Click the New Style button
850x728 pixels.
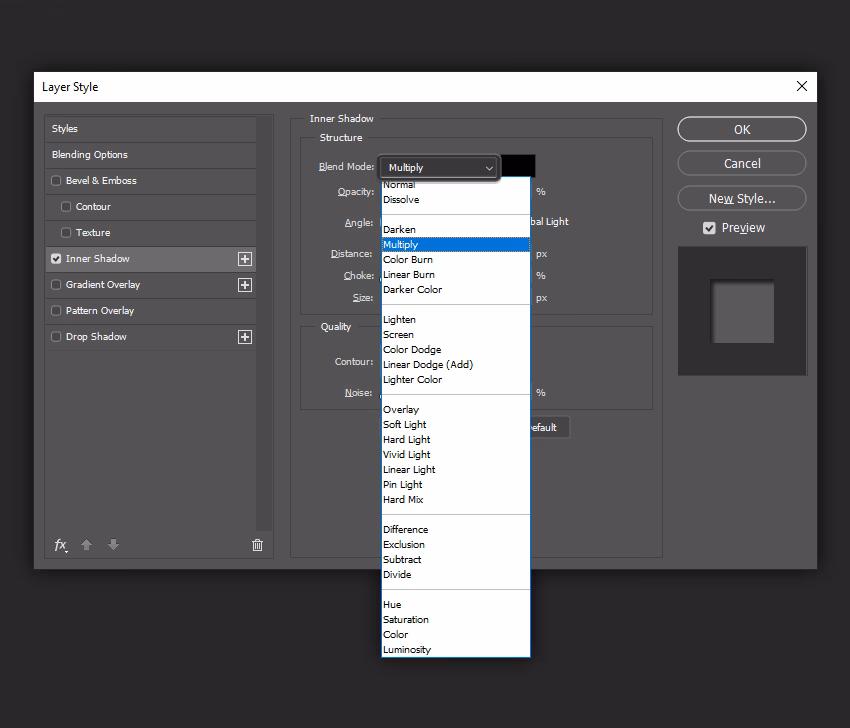(x=741, y=198)
